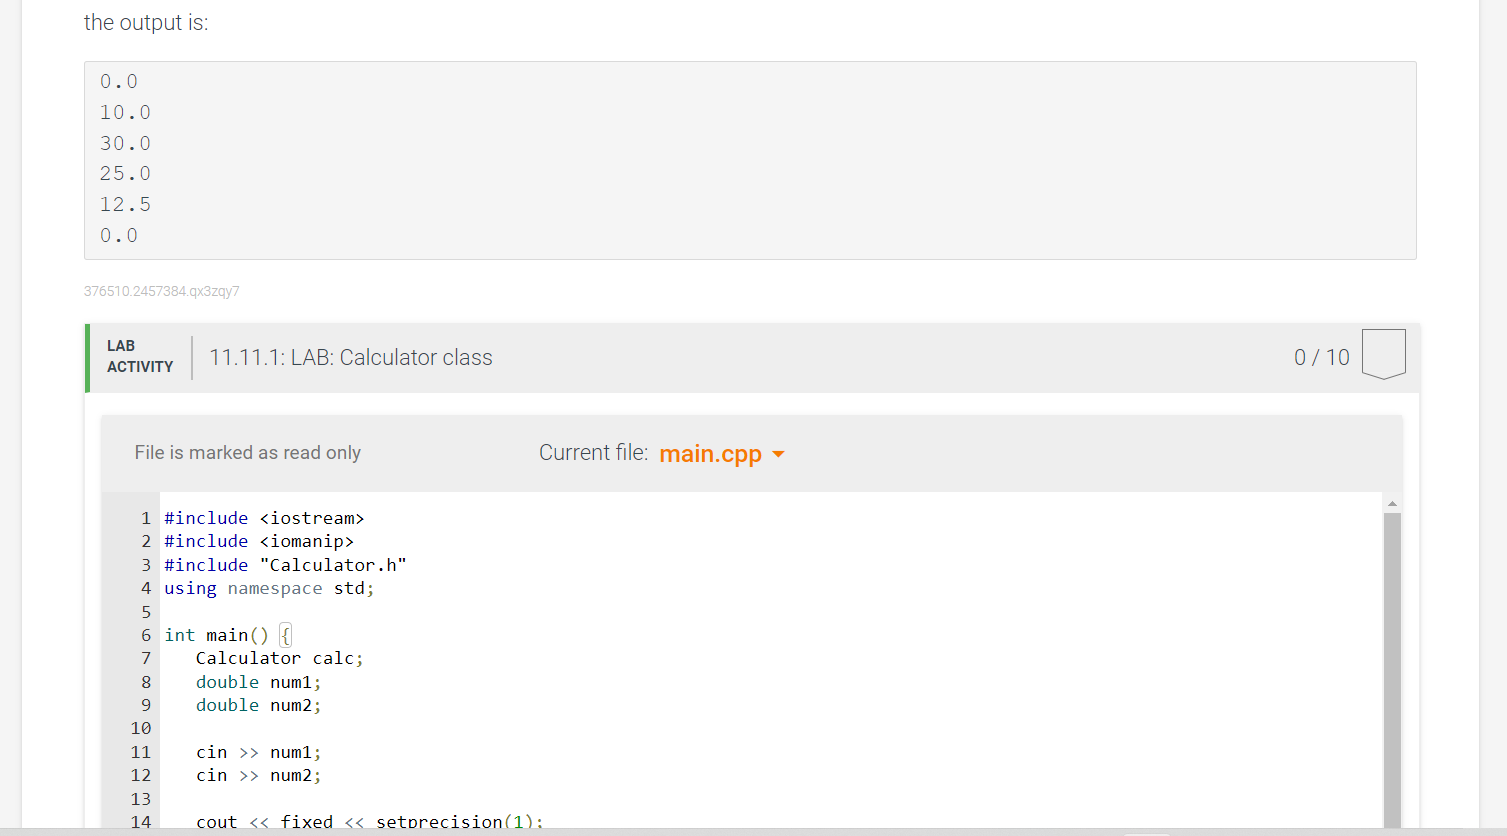Click line number 6 in the code editor

pyautogui.click(x=146, y=634)
